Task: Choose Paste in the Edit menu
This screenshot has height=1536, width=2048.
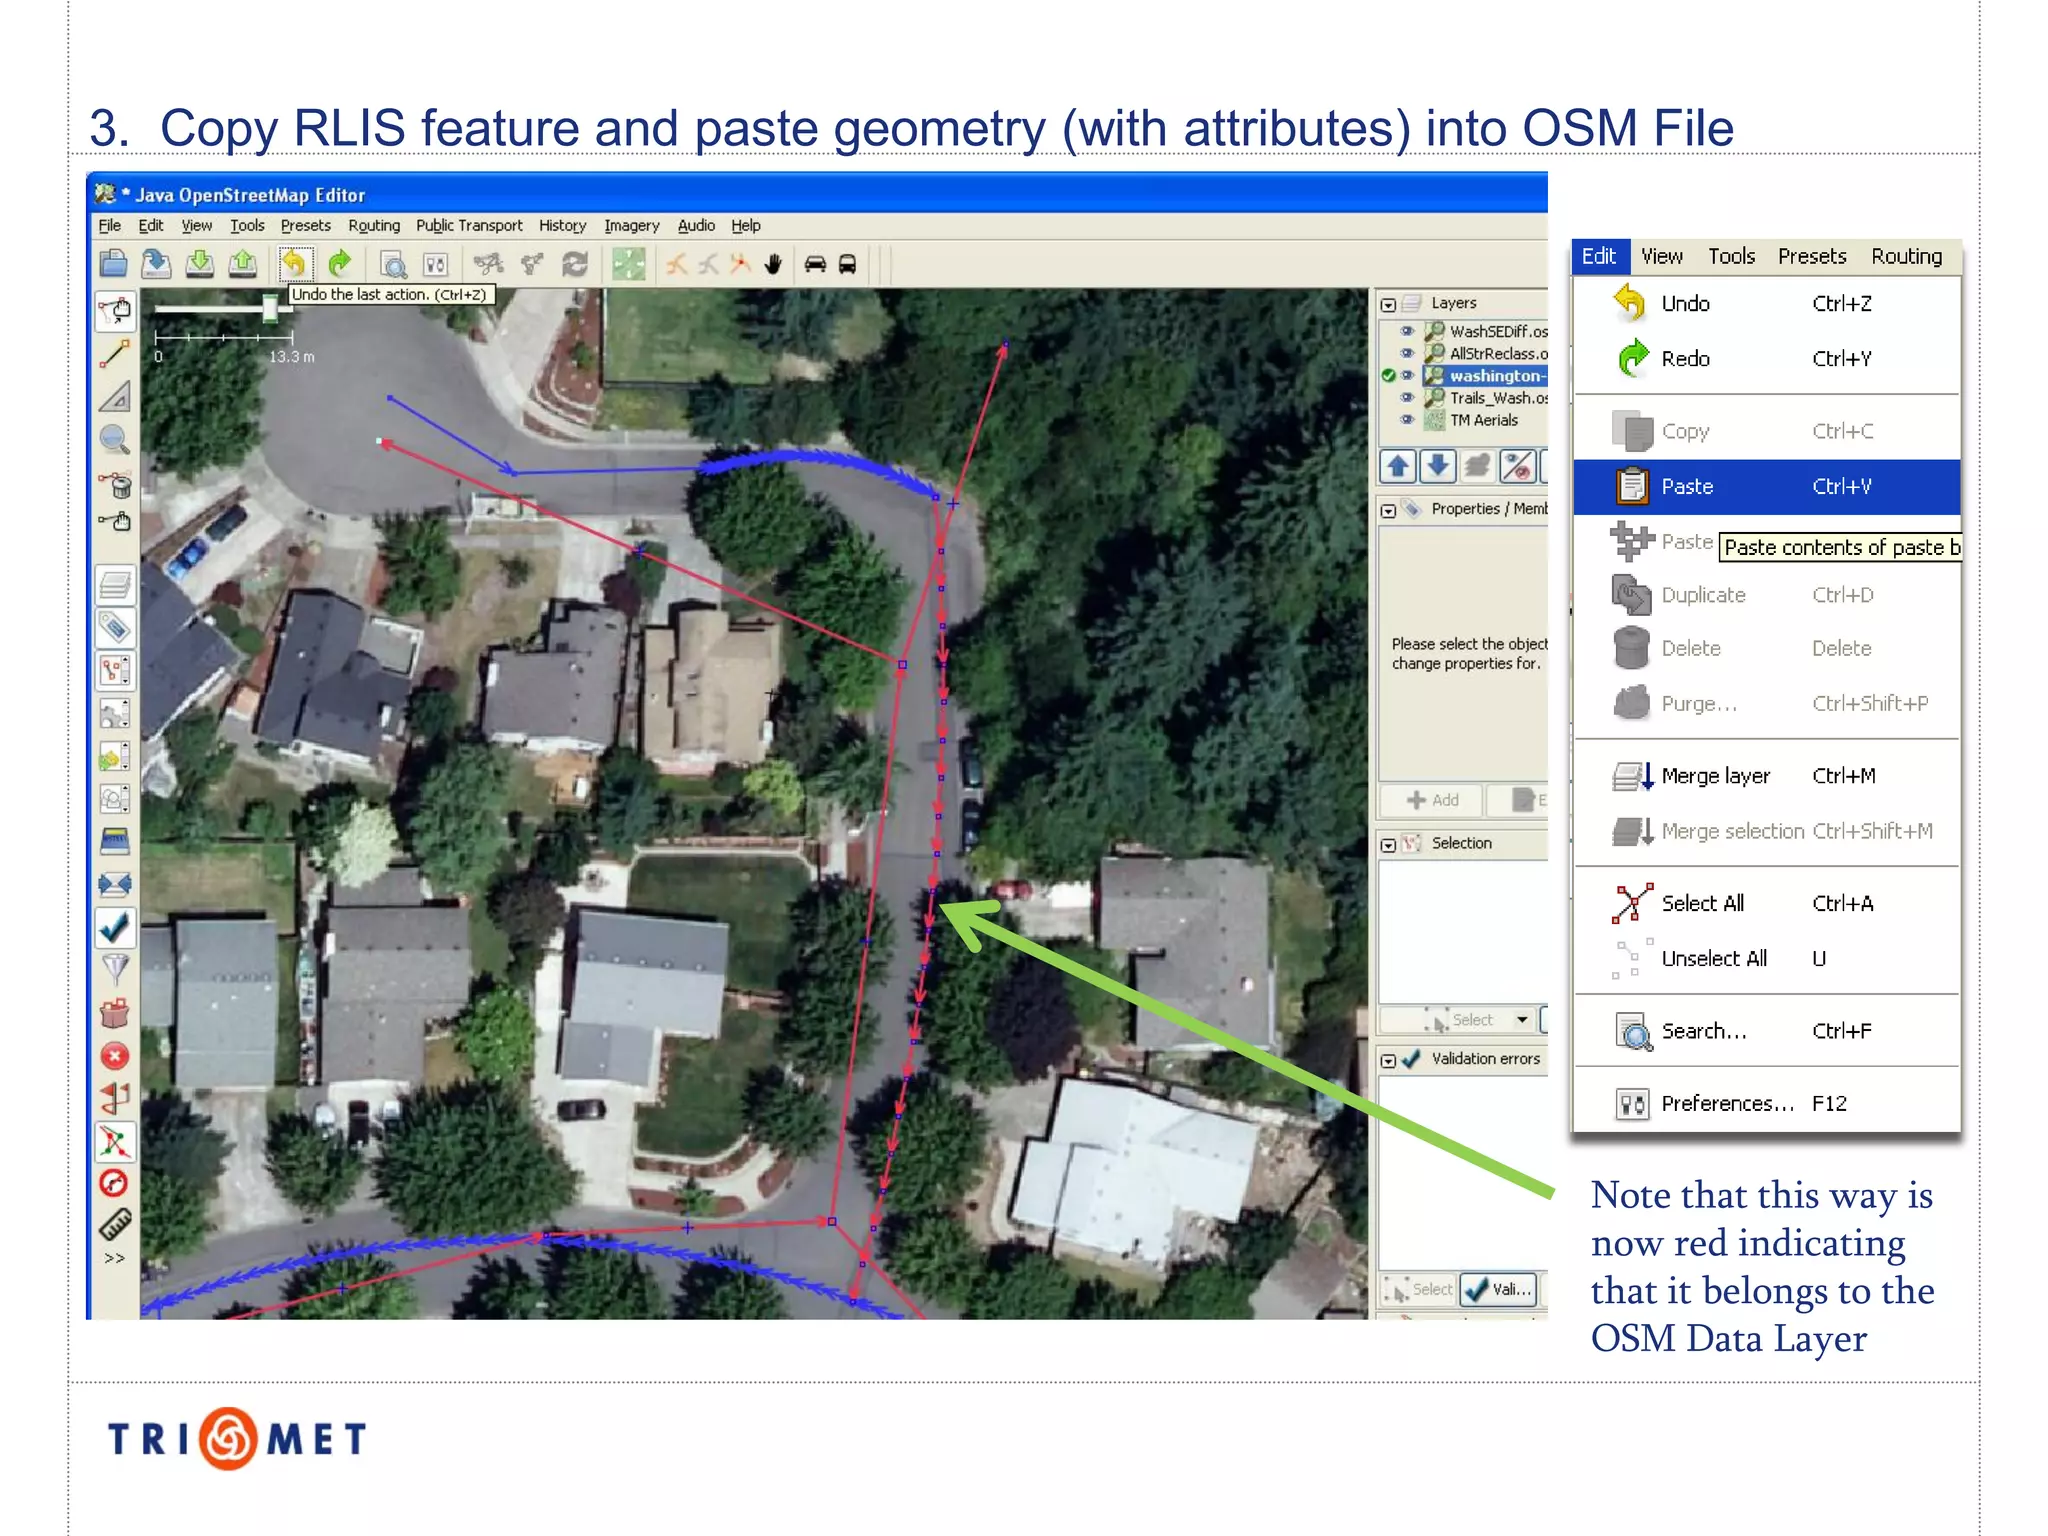Action: (x=1767, y=487)
